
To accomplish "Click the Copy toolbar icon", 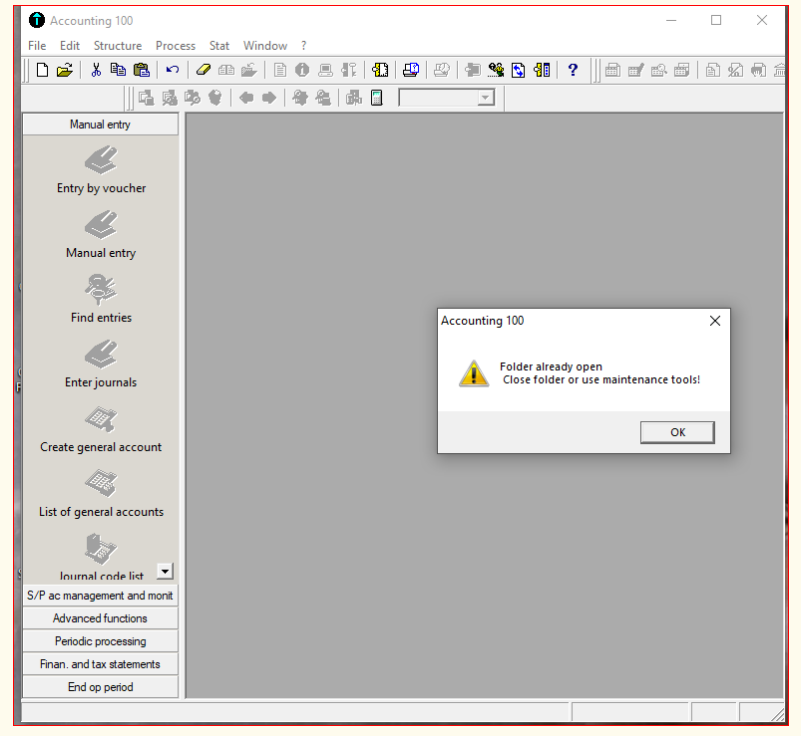I will tap(118, 70).
